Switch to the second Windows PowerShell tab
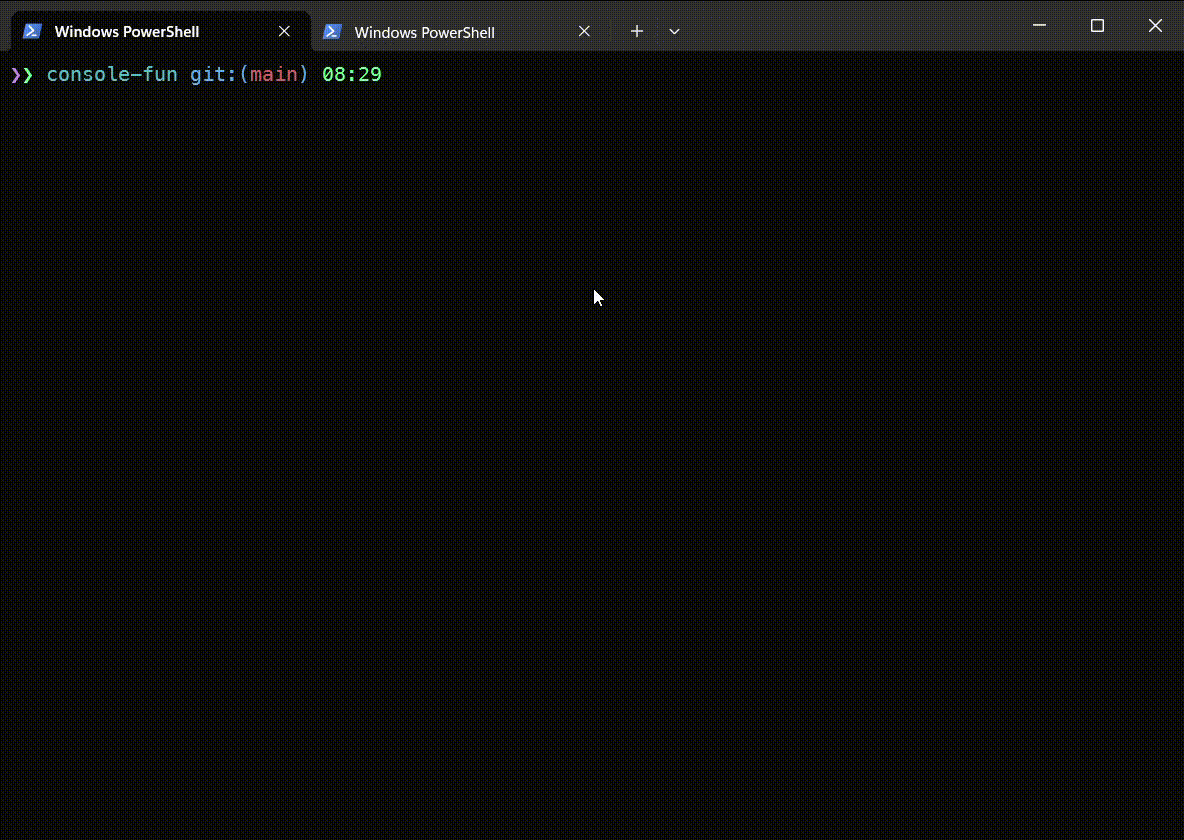The width and height of the screenshot is (1184, 840). (461, 32)
